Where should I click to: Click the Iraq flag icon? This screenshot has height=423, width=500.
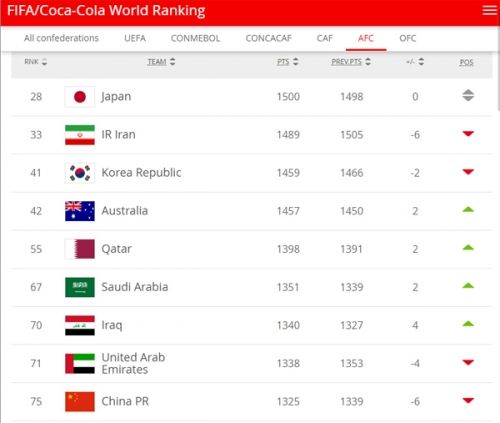click(x=80, y=325)
